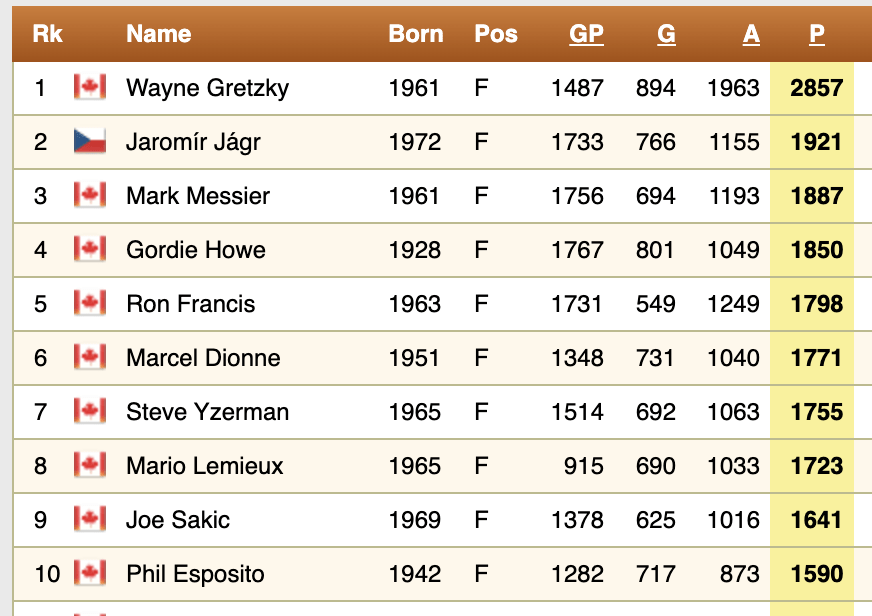Select the Steve Yzerman name link
Viewport: 872px width, 616px height.
[207, 412]
